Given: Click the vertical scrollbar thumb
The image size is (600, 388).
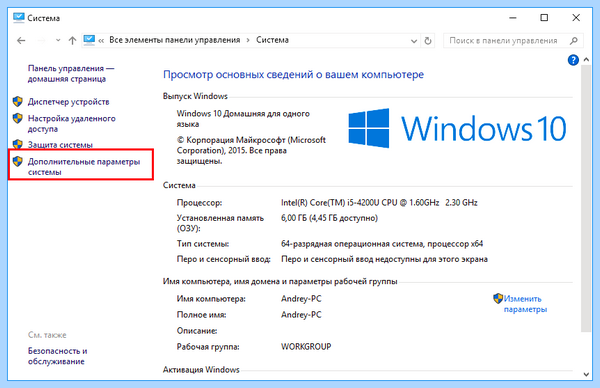Looking at the screenshot, I should coord(586,198).
